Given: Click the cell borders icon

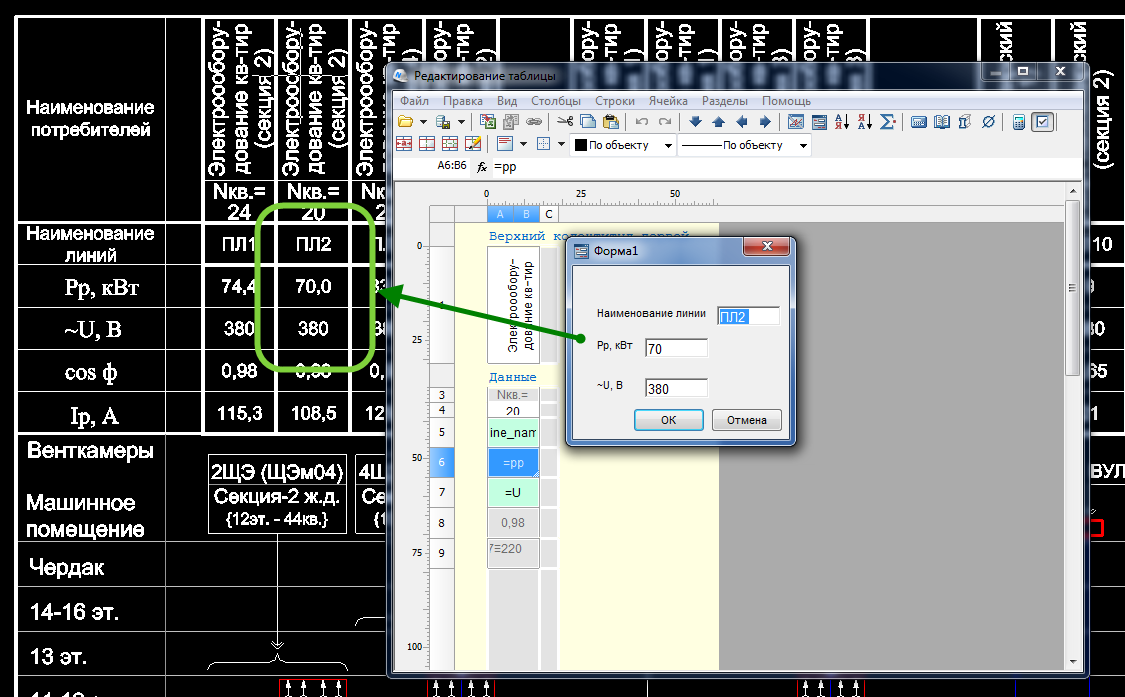Looking at the screenshot, I should (543, 144).
